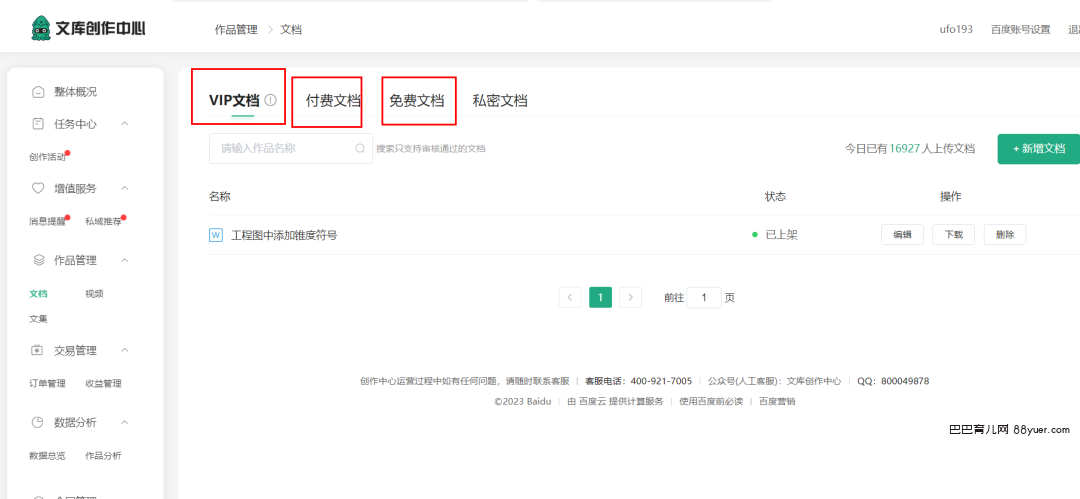Click the QQ：800049878 text
Image resolution: width=1080 pixels, height=499 pixels.
pos(893,381)
